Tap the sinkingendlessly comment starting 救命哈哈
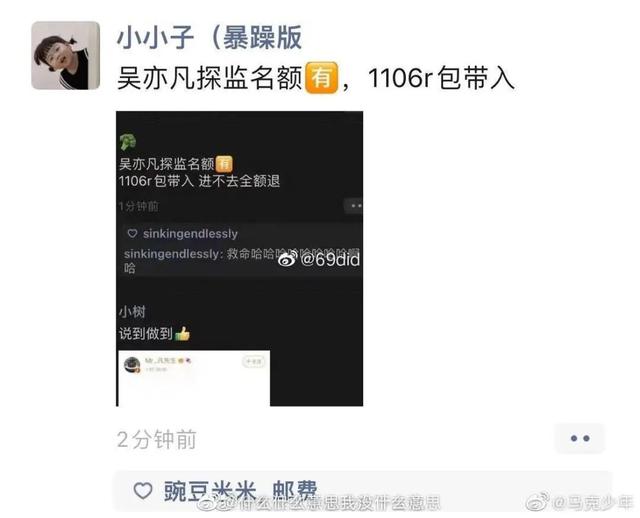The height and width of the screenshot is (518, 640). click(242, 260)
